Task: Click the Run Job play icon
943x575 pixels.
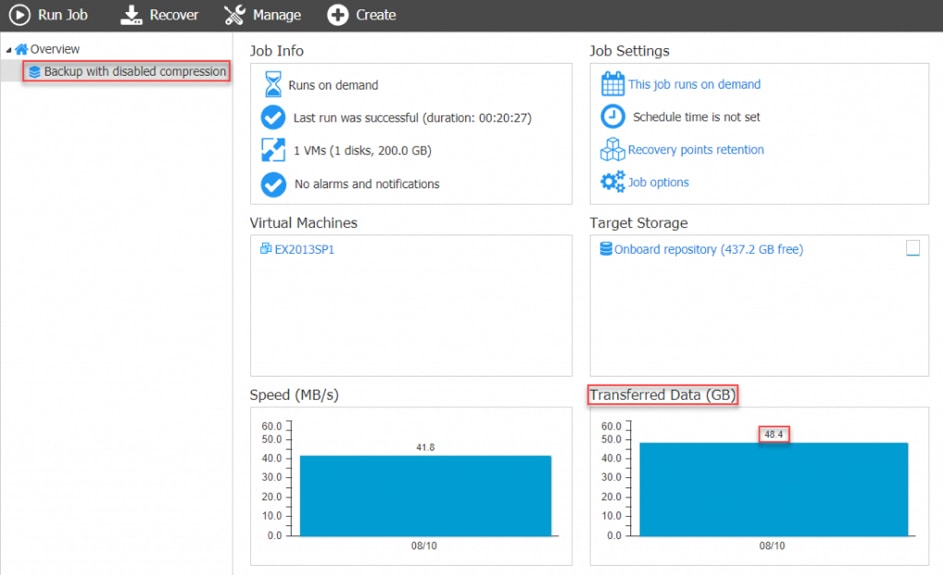Action: pos(20,15)
